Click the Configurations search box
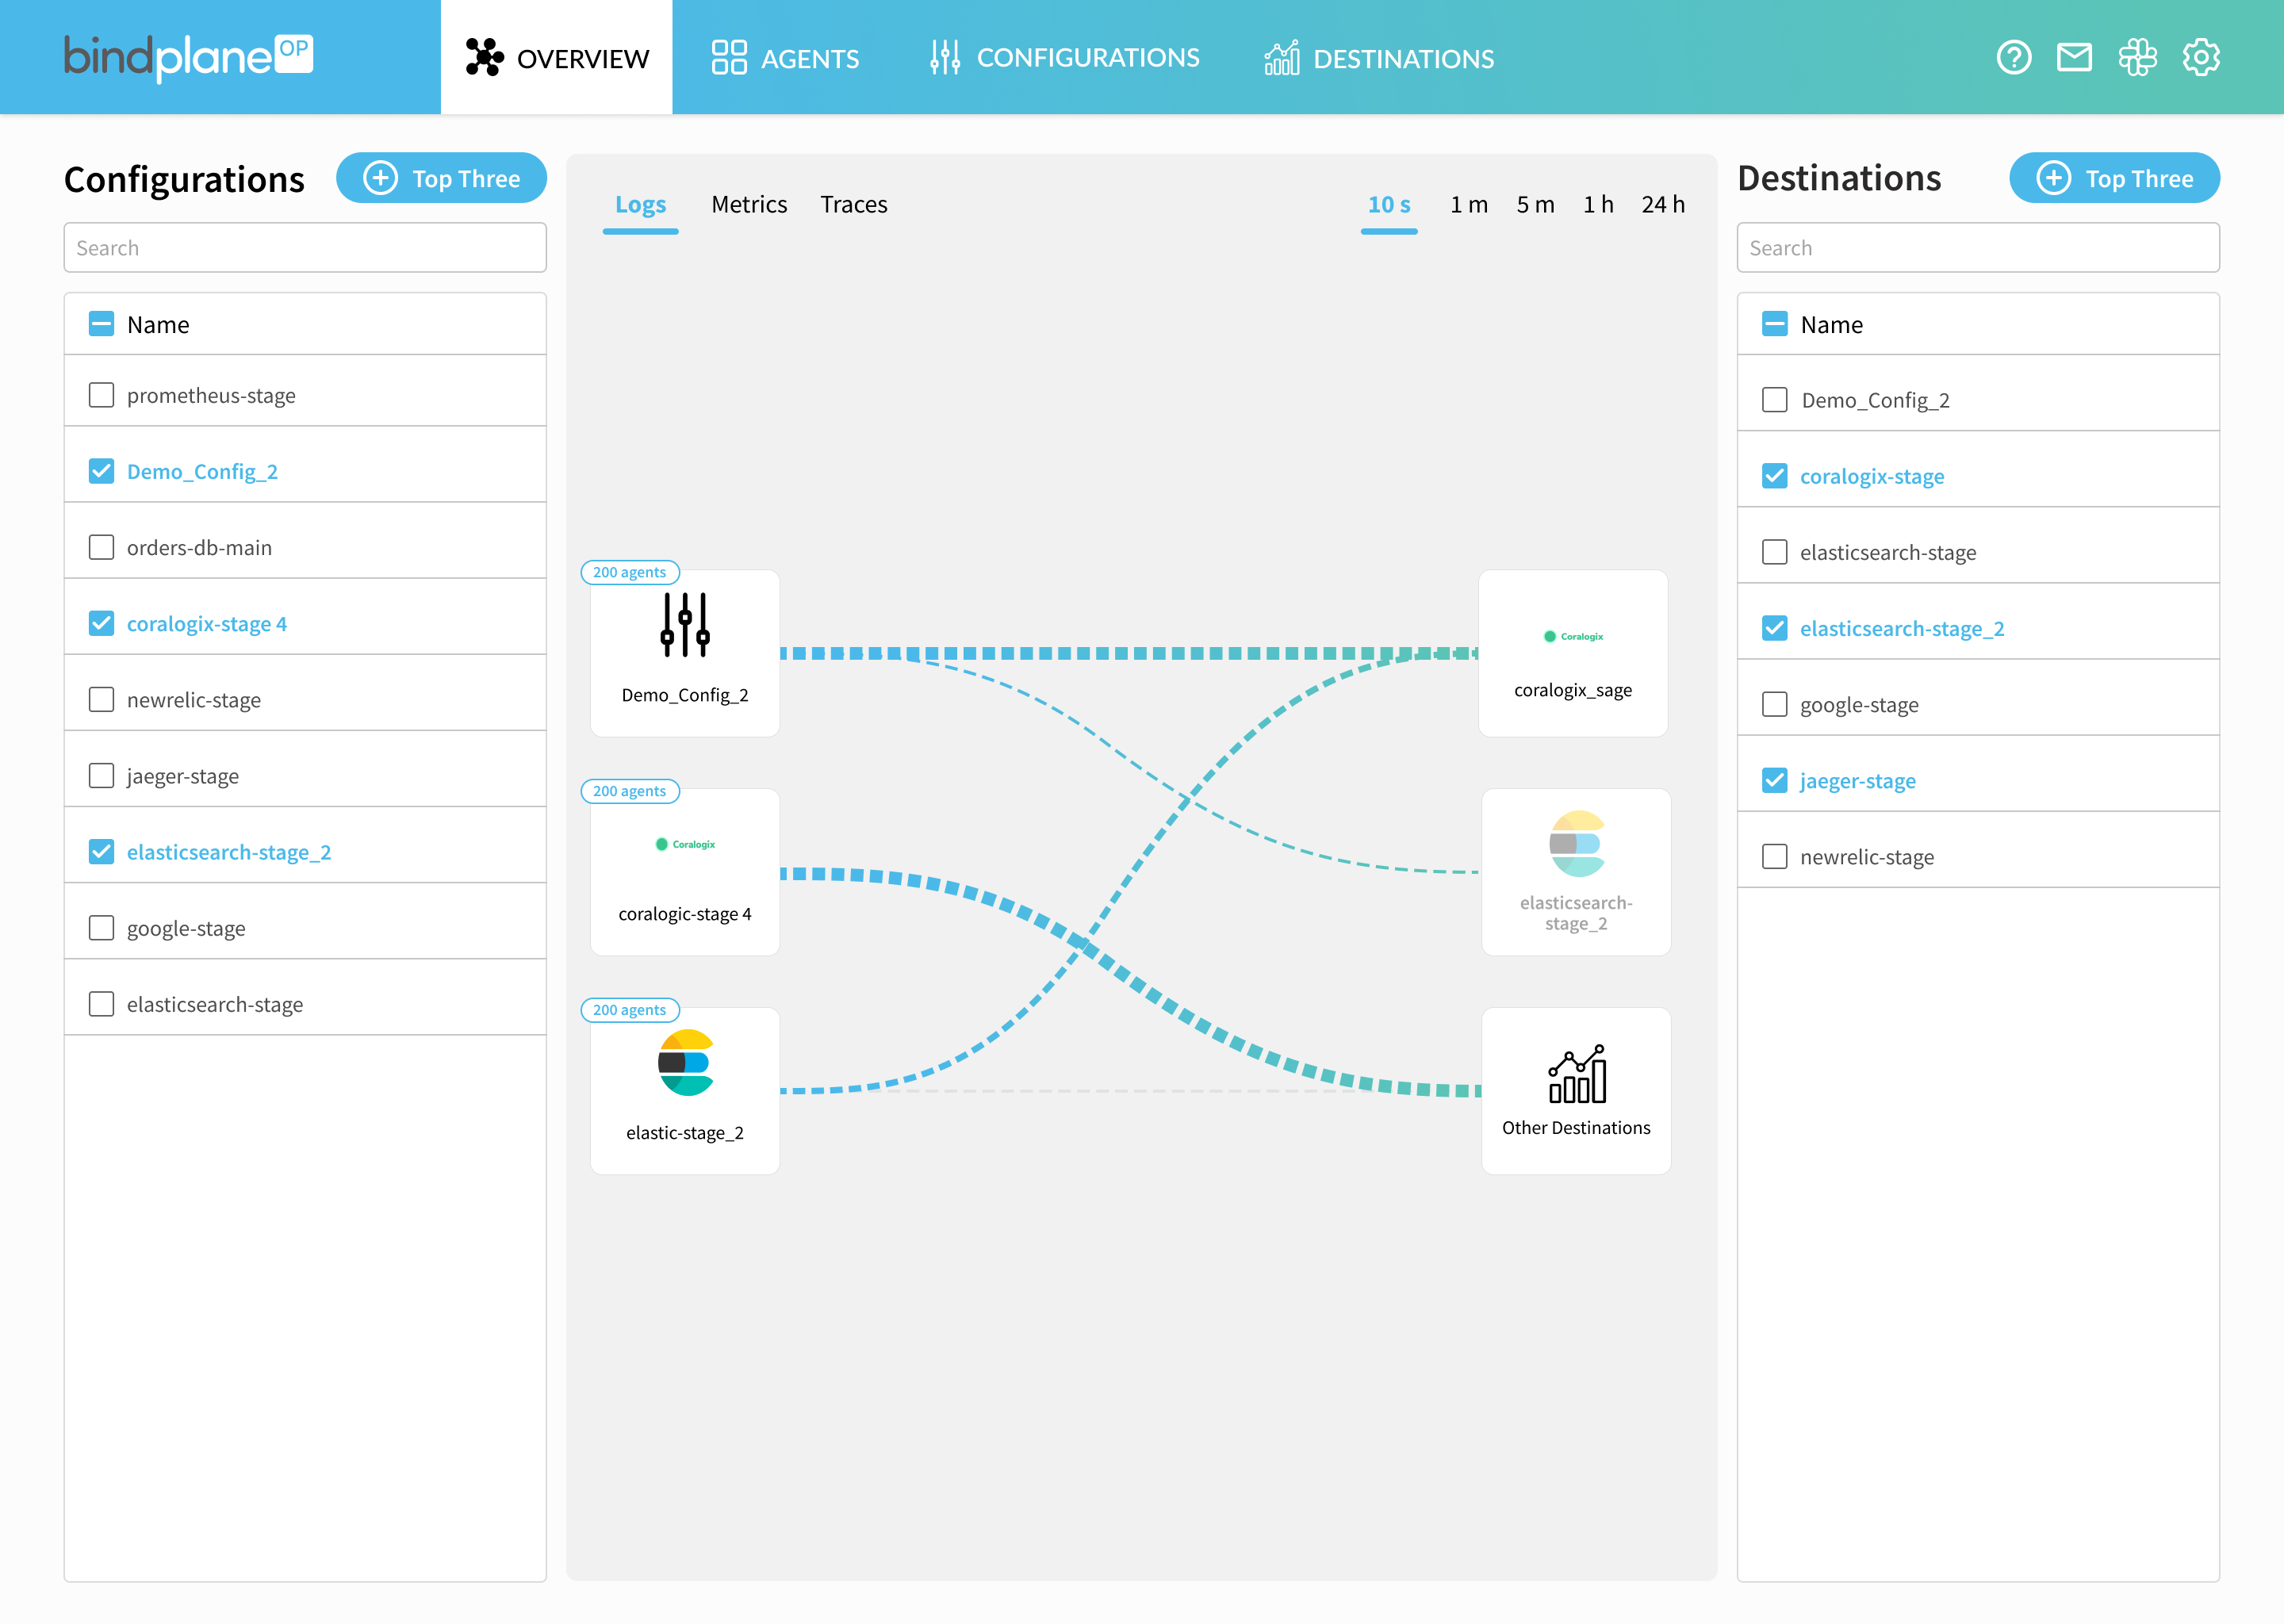This screenshot has height=1624, width=2284. 305,248
